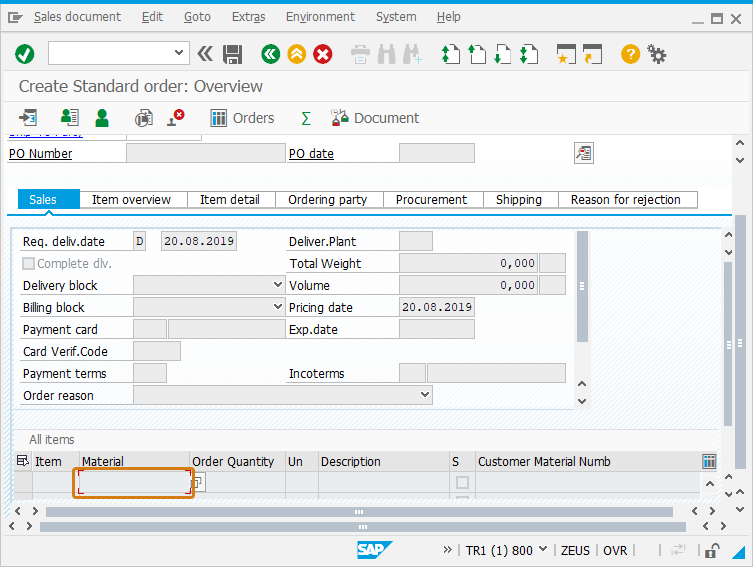
Task: Click the Sales panel vertical scrollbar thumb
Action: point(582,287)
